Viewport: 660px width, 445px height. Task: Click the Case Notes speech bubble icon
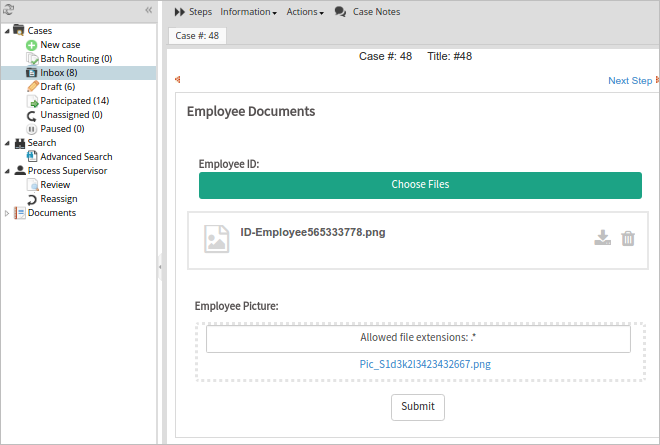tap(340, 12)
